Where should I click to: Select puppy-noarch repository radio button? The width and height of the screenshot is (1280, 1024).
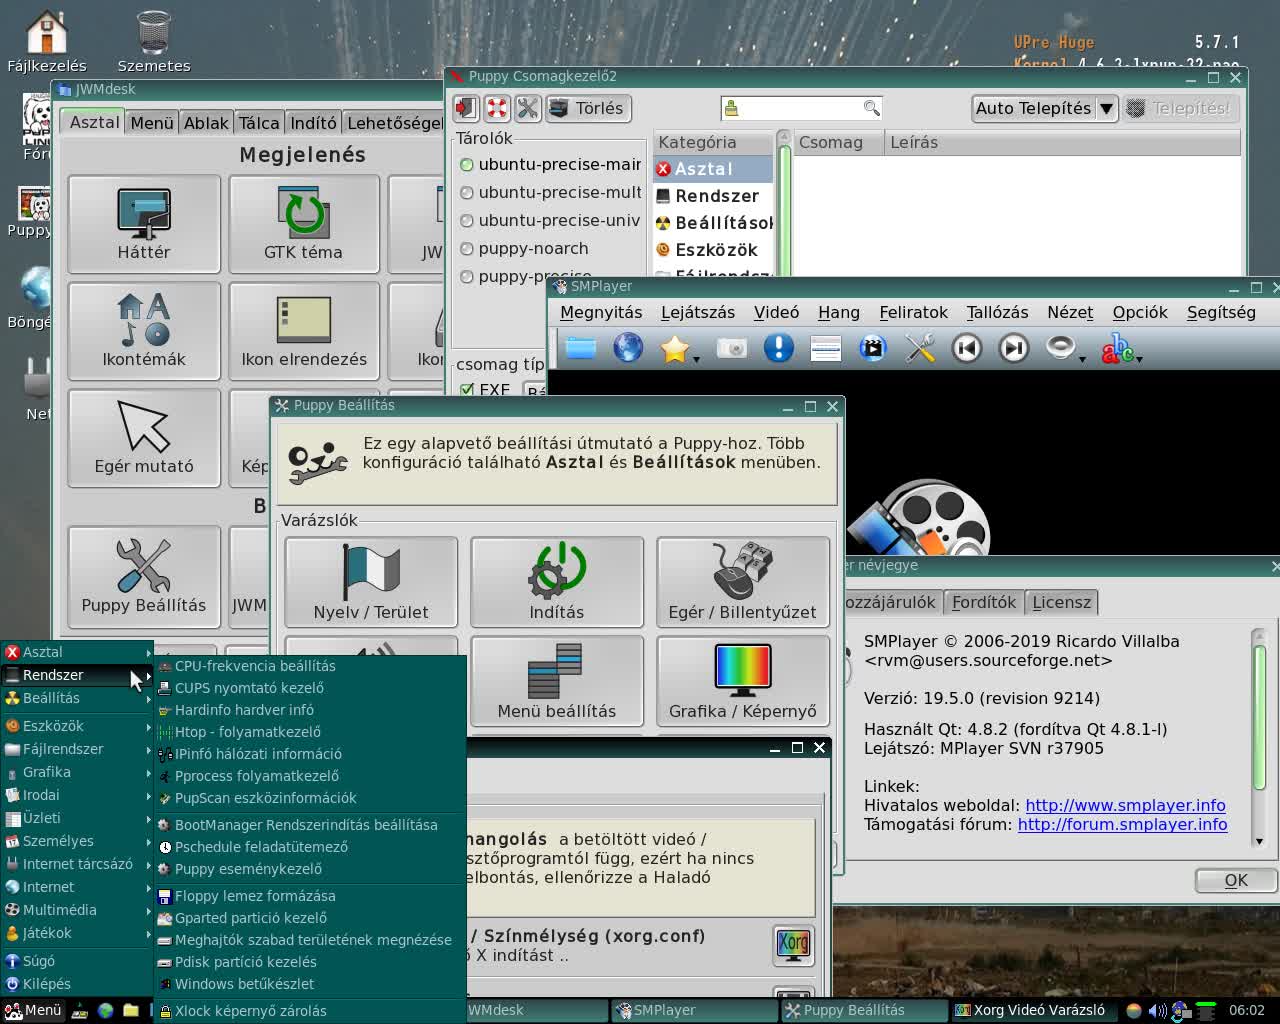coord(467,249)
